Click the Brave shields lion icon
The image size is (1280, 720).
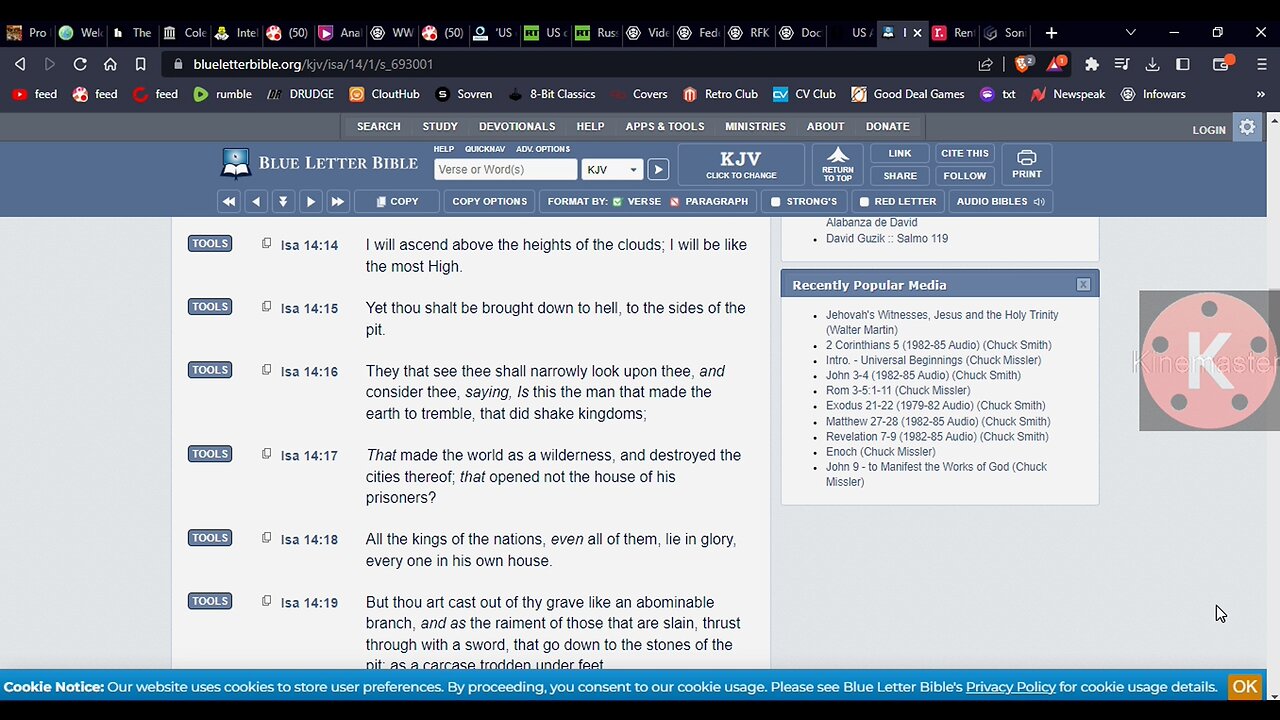1023,64
